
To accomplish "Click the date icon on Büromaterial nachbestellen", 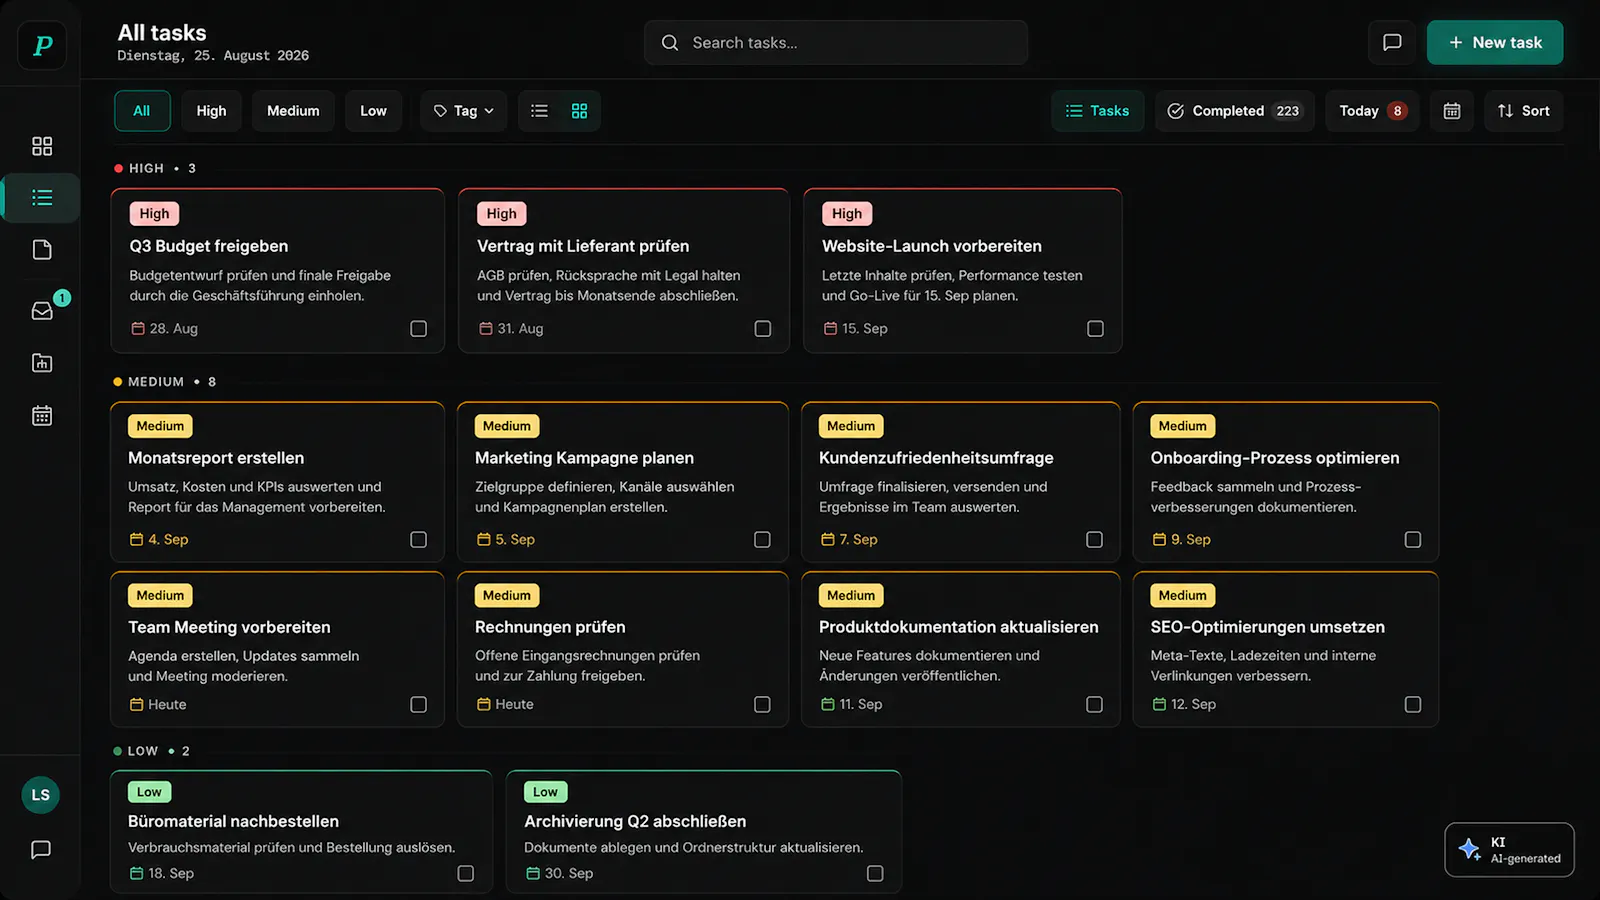I will tap(136, 873).
